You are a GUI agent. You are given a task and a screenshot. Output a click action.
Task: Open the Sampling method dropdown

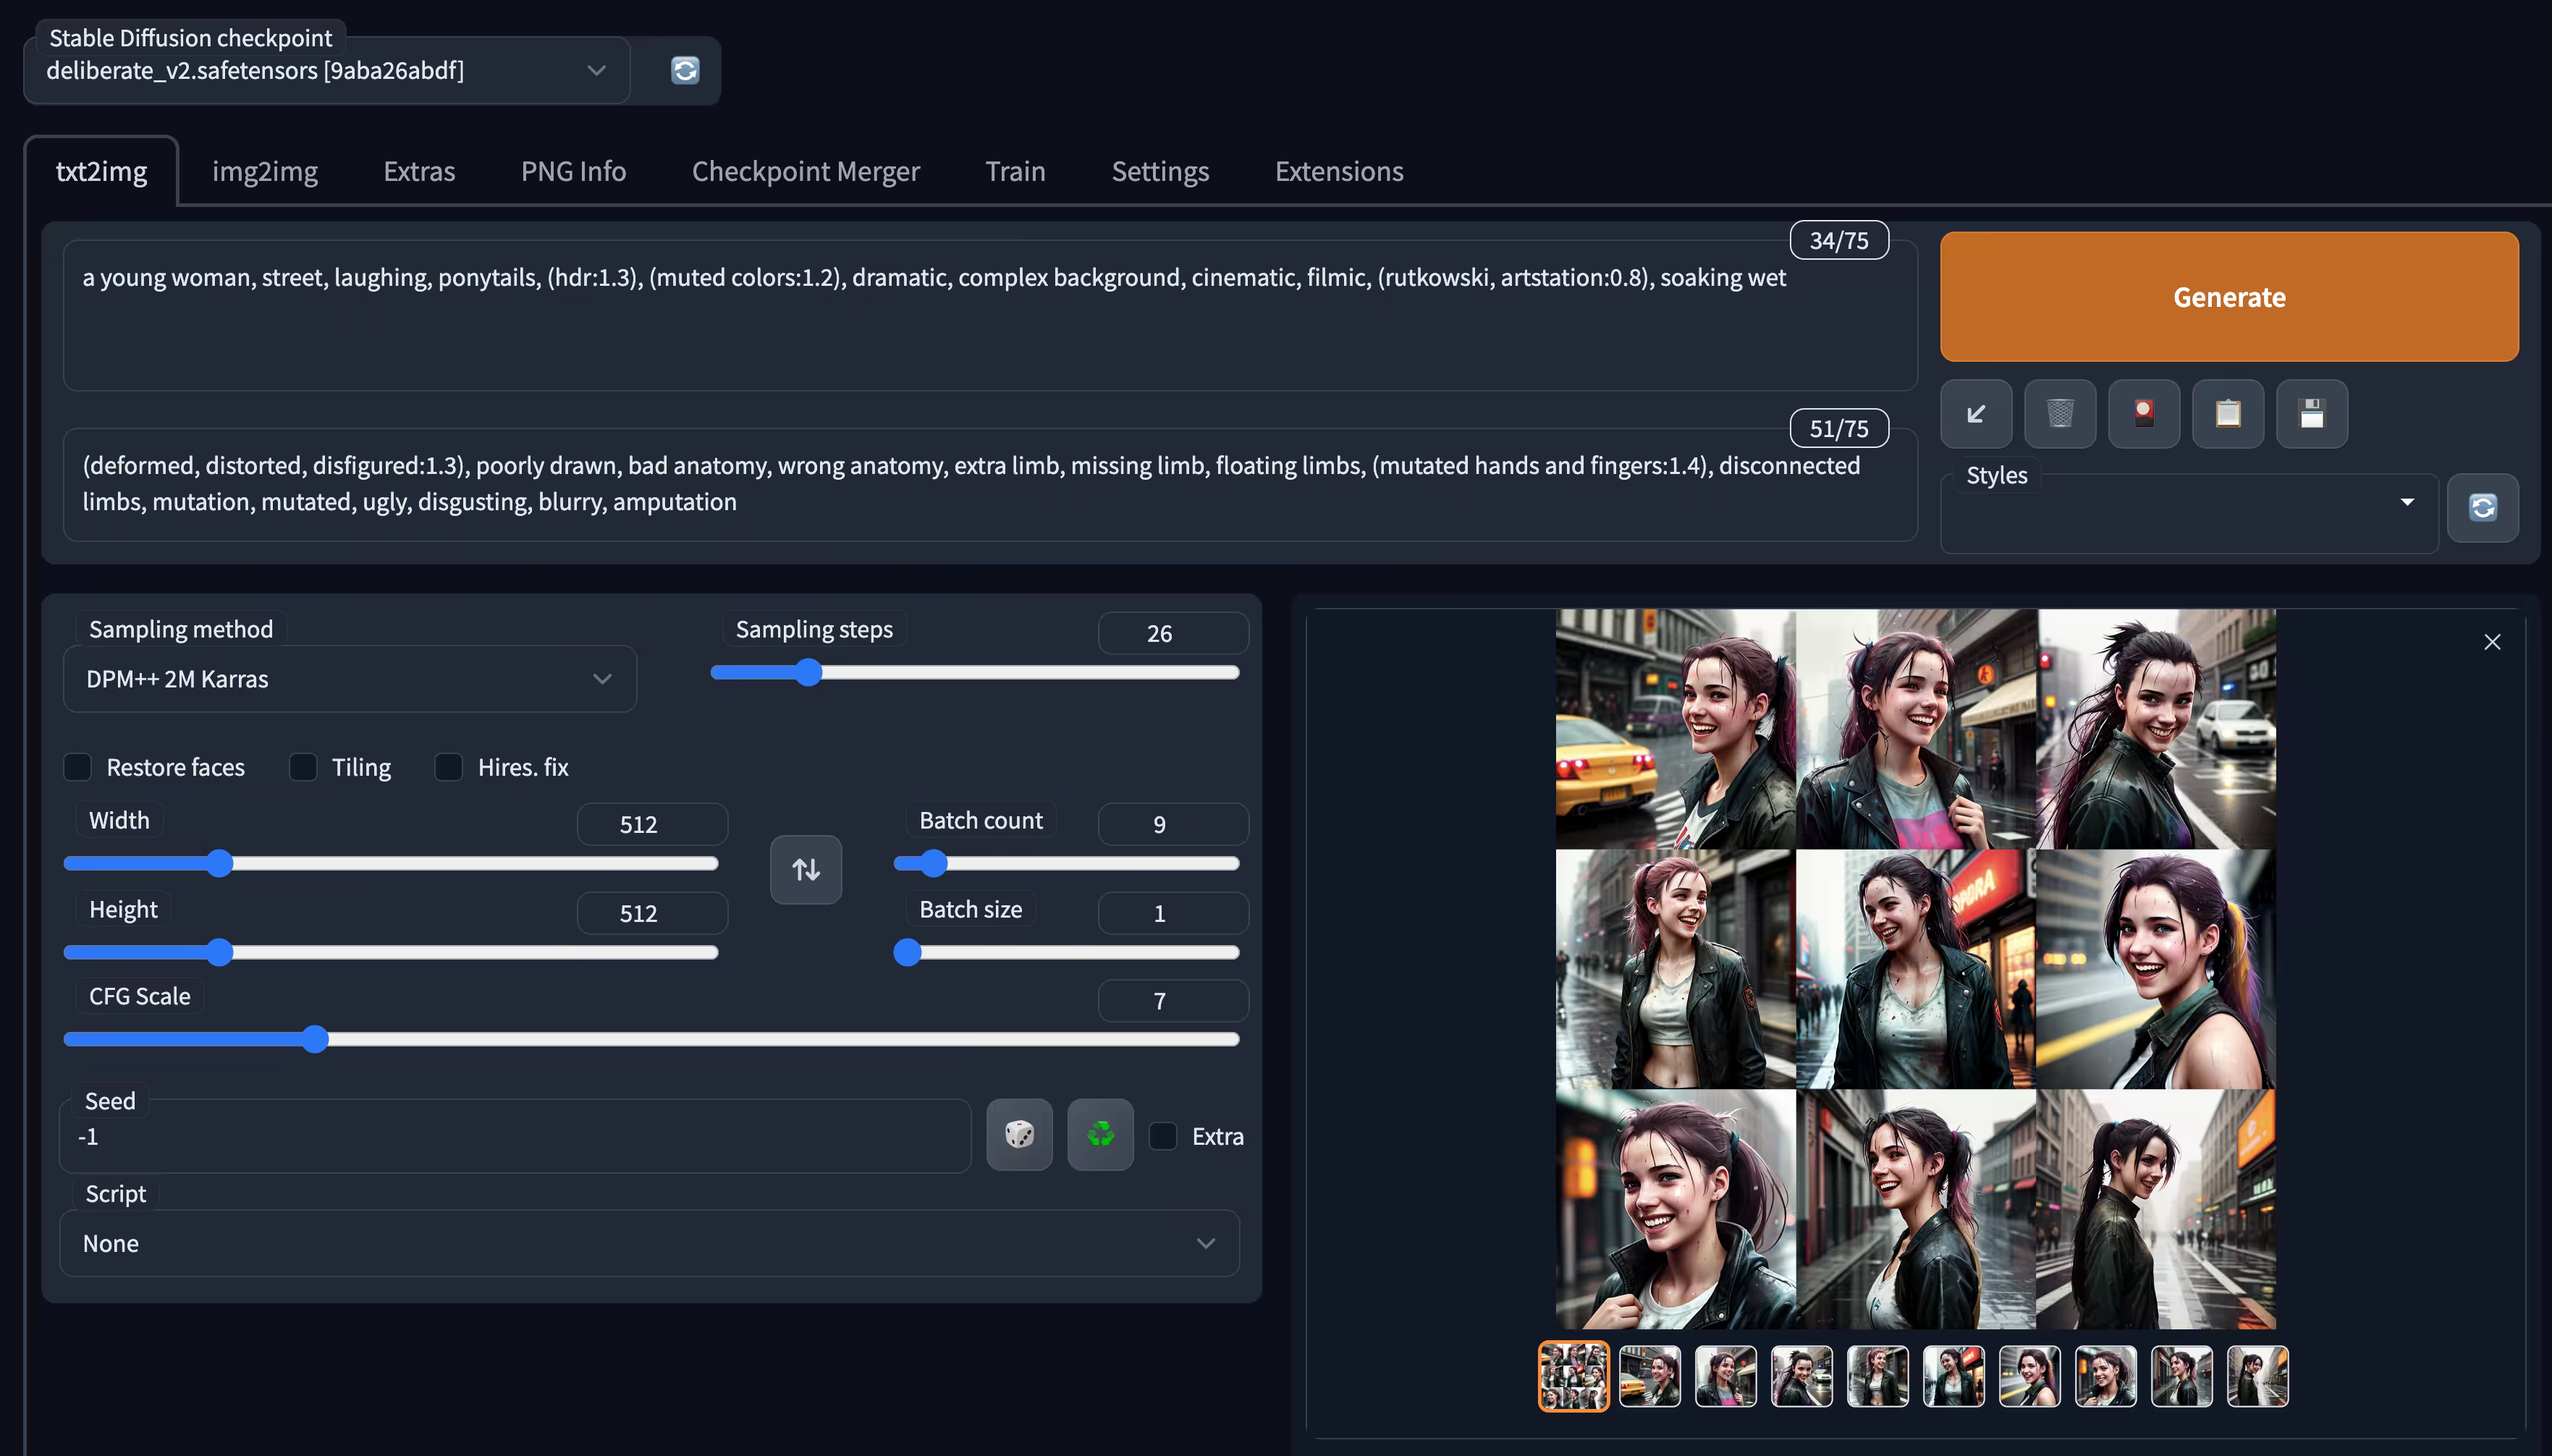349,679
